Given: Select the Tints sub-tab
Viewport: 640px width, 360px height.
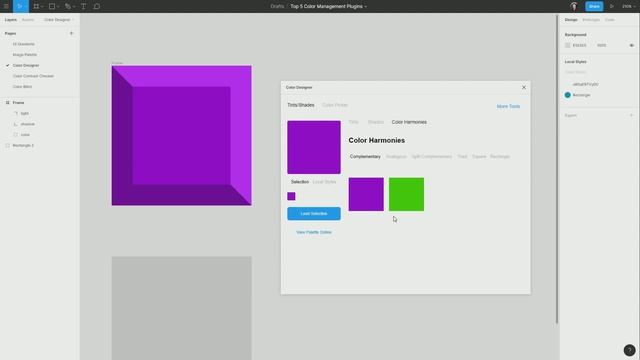Looking at the screenshot, I should (x=353, y=122).
